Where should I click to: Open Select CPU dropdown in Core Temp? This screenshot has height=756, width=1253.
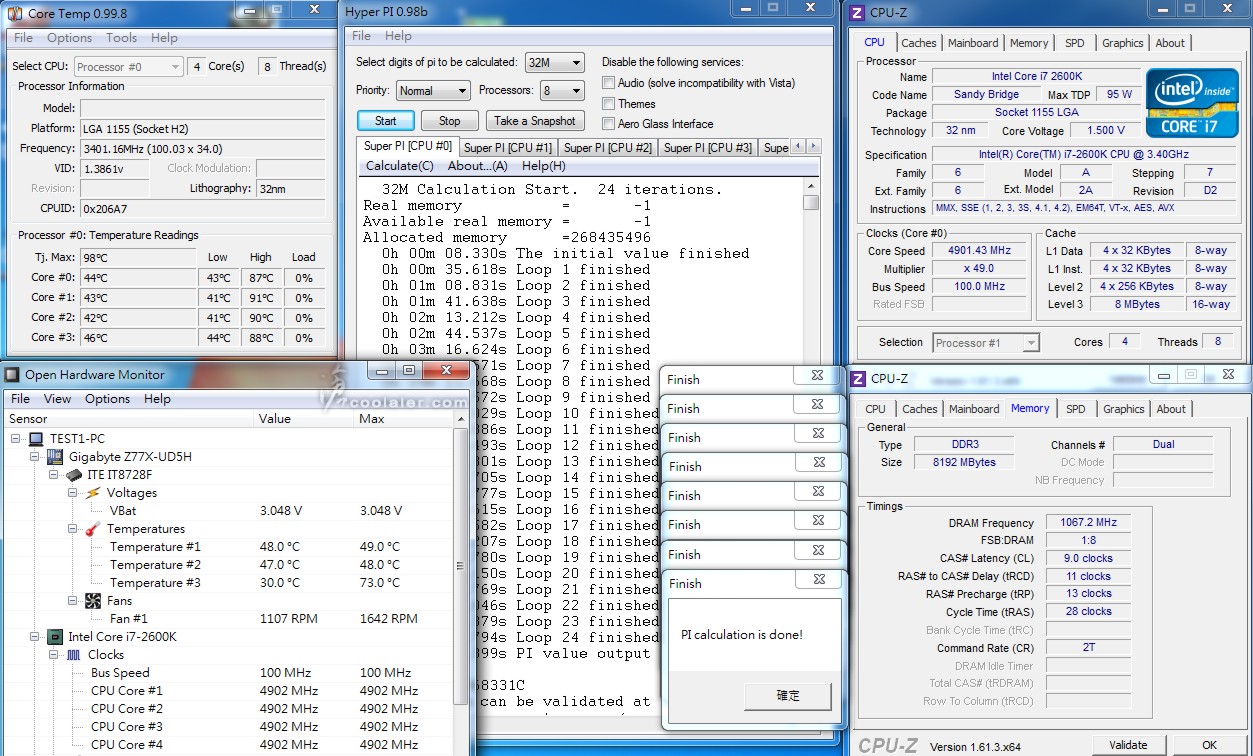[128, 67]
